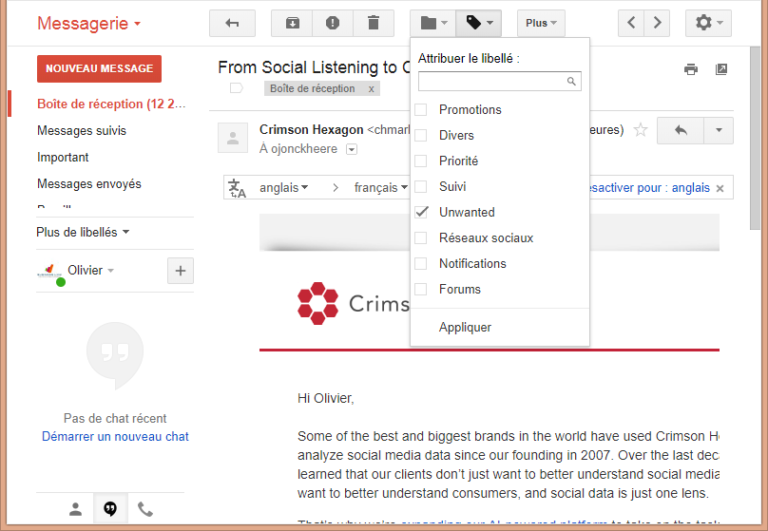
Task: Open the Important folder
Action: tap(63, 157)
